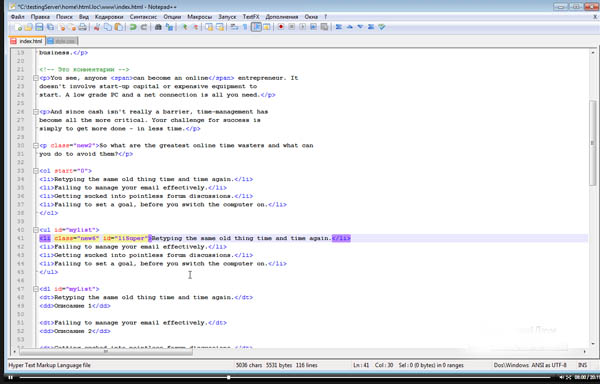Start macro recording with red dot icon
The height and width of the screenshot is (384, 600).
click(x=281, y=27)
